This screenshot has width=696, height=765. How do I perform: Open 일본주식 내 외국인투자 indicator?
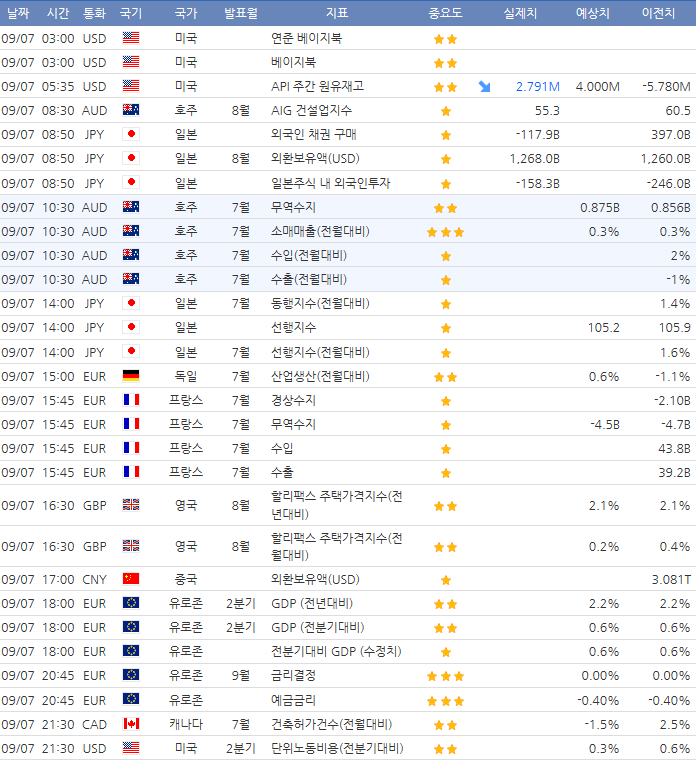pyautogui.click(x=331, y=183)
